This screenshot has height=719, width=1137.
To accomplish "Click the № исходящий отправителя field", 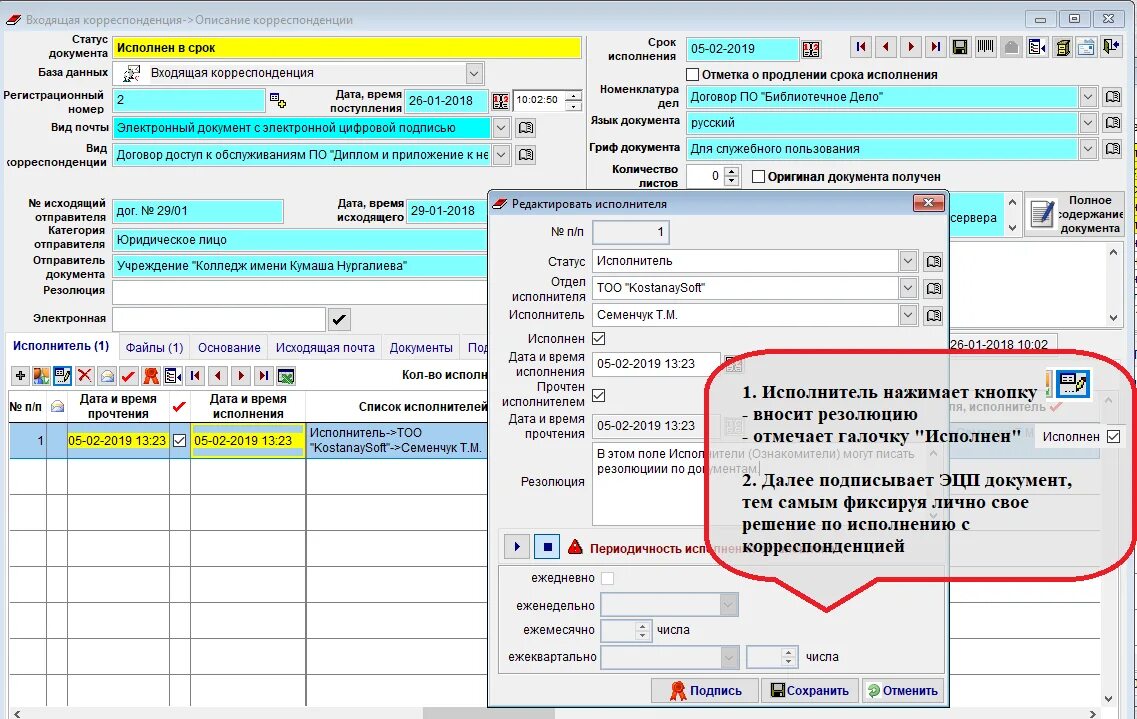I will click(x=198, y=211).
